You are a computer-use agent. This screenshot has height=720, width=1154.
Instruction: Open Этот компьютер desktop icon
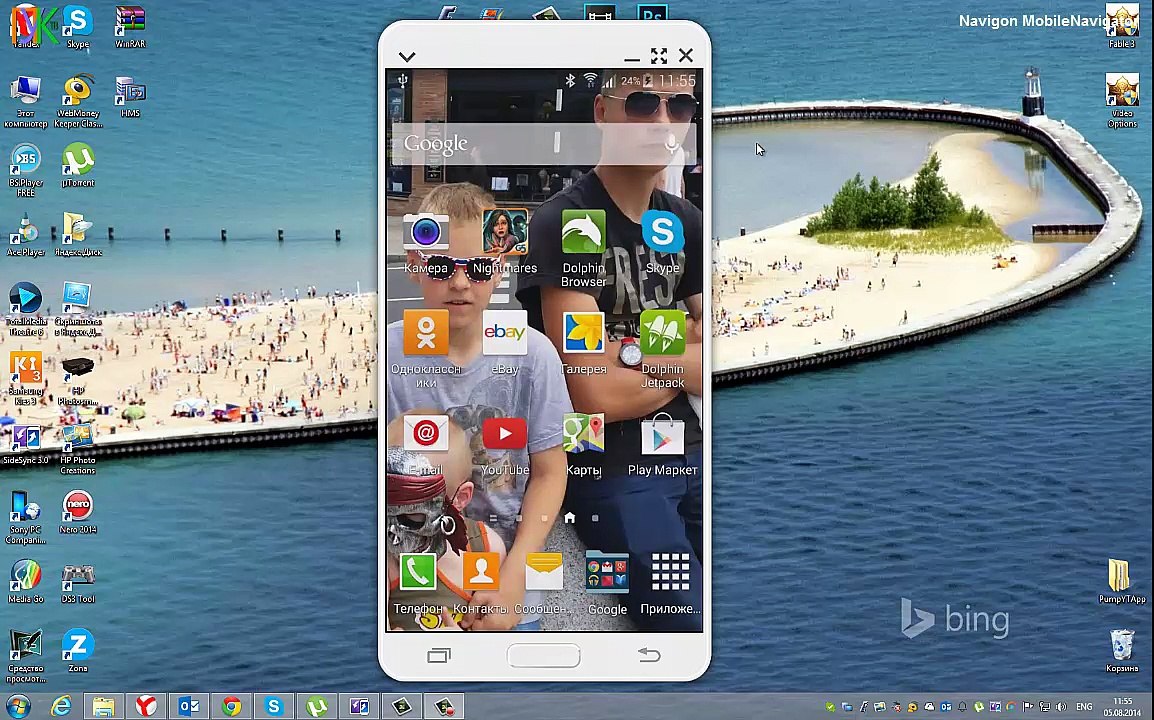(26, 102)
